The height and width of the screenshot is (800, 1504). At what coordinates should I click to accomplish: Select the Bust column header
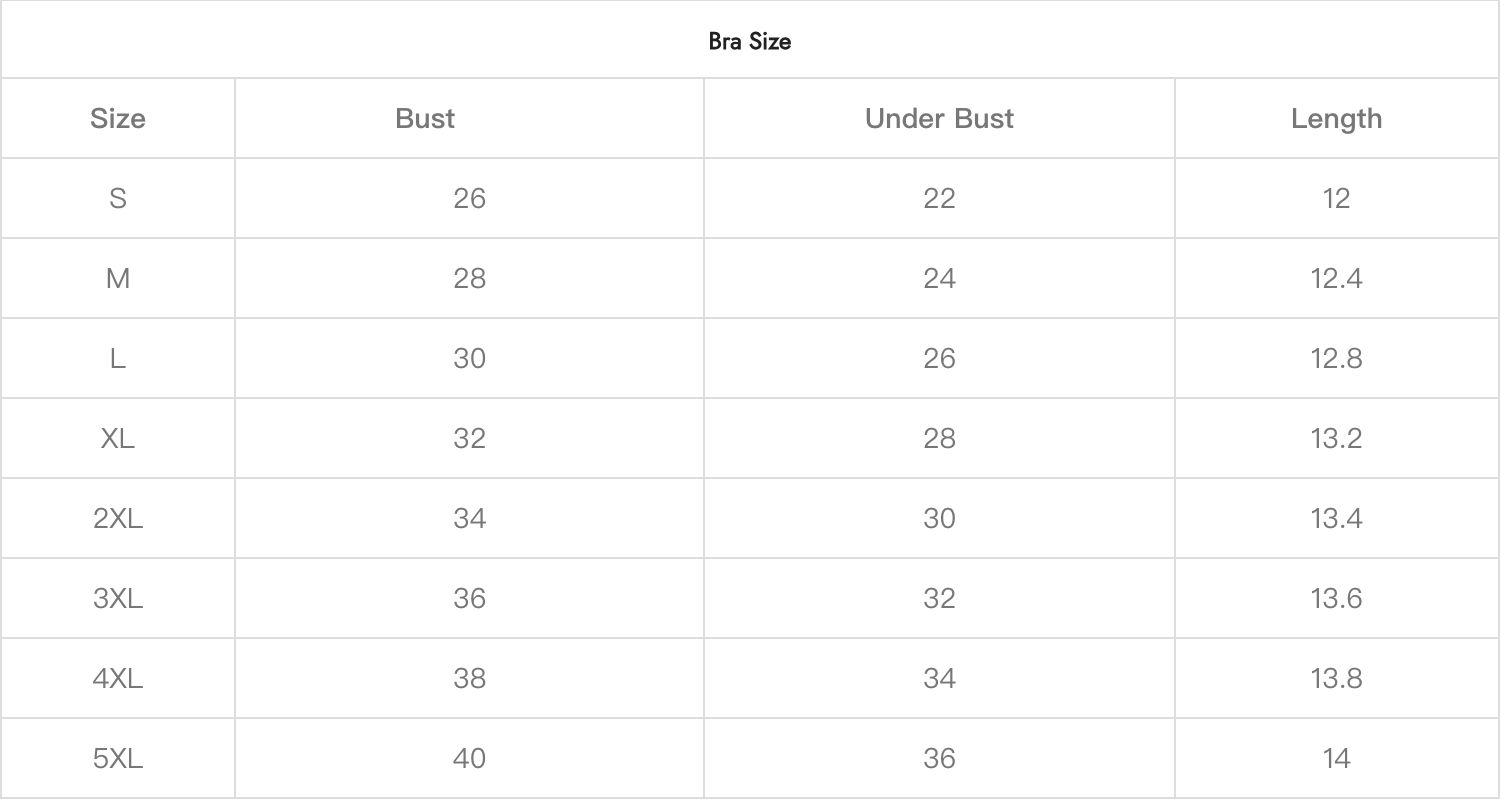click(x=425, y=119)
